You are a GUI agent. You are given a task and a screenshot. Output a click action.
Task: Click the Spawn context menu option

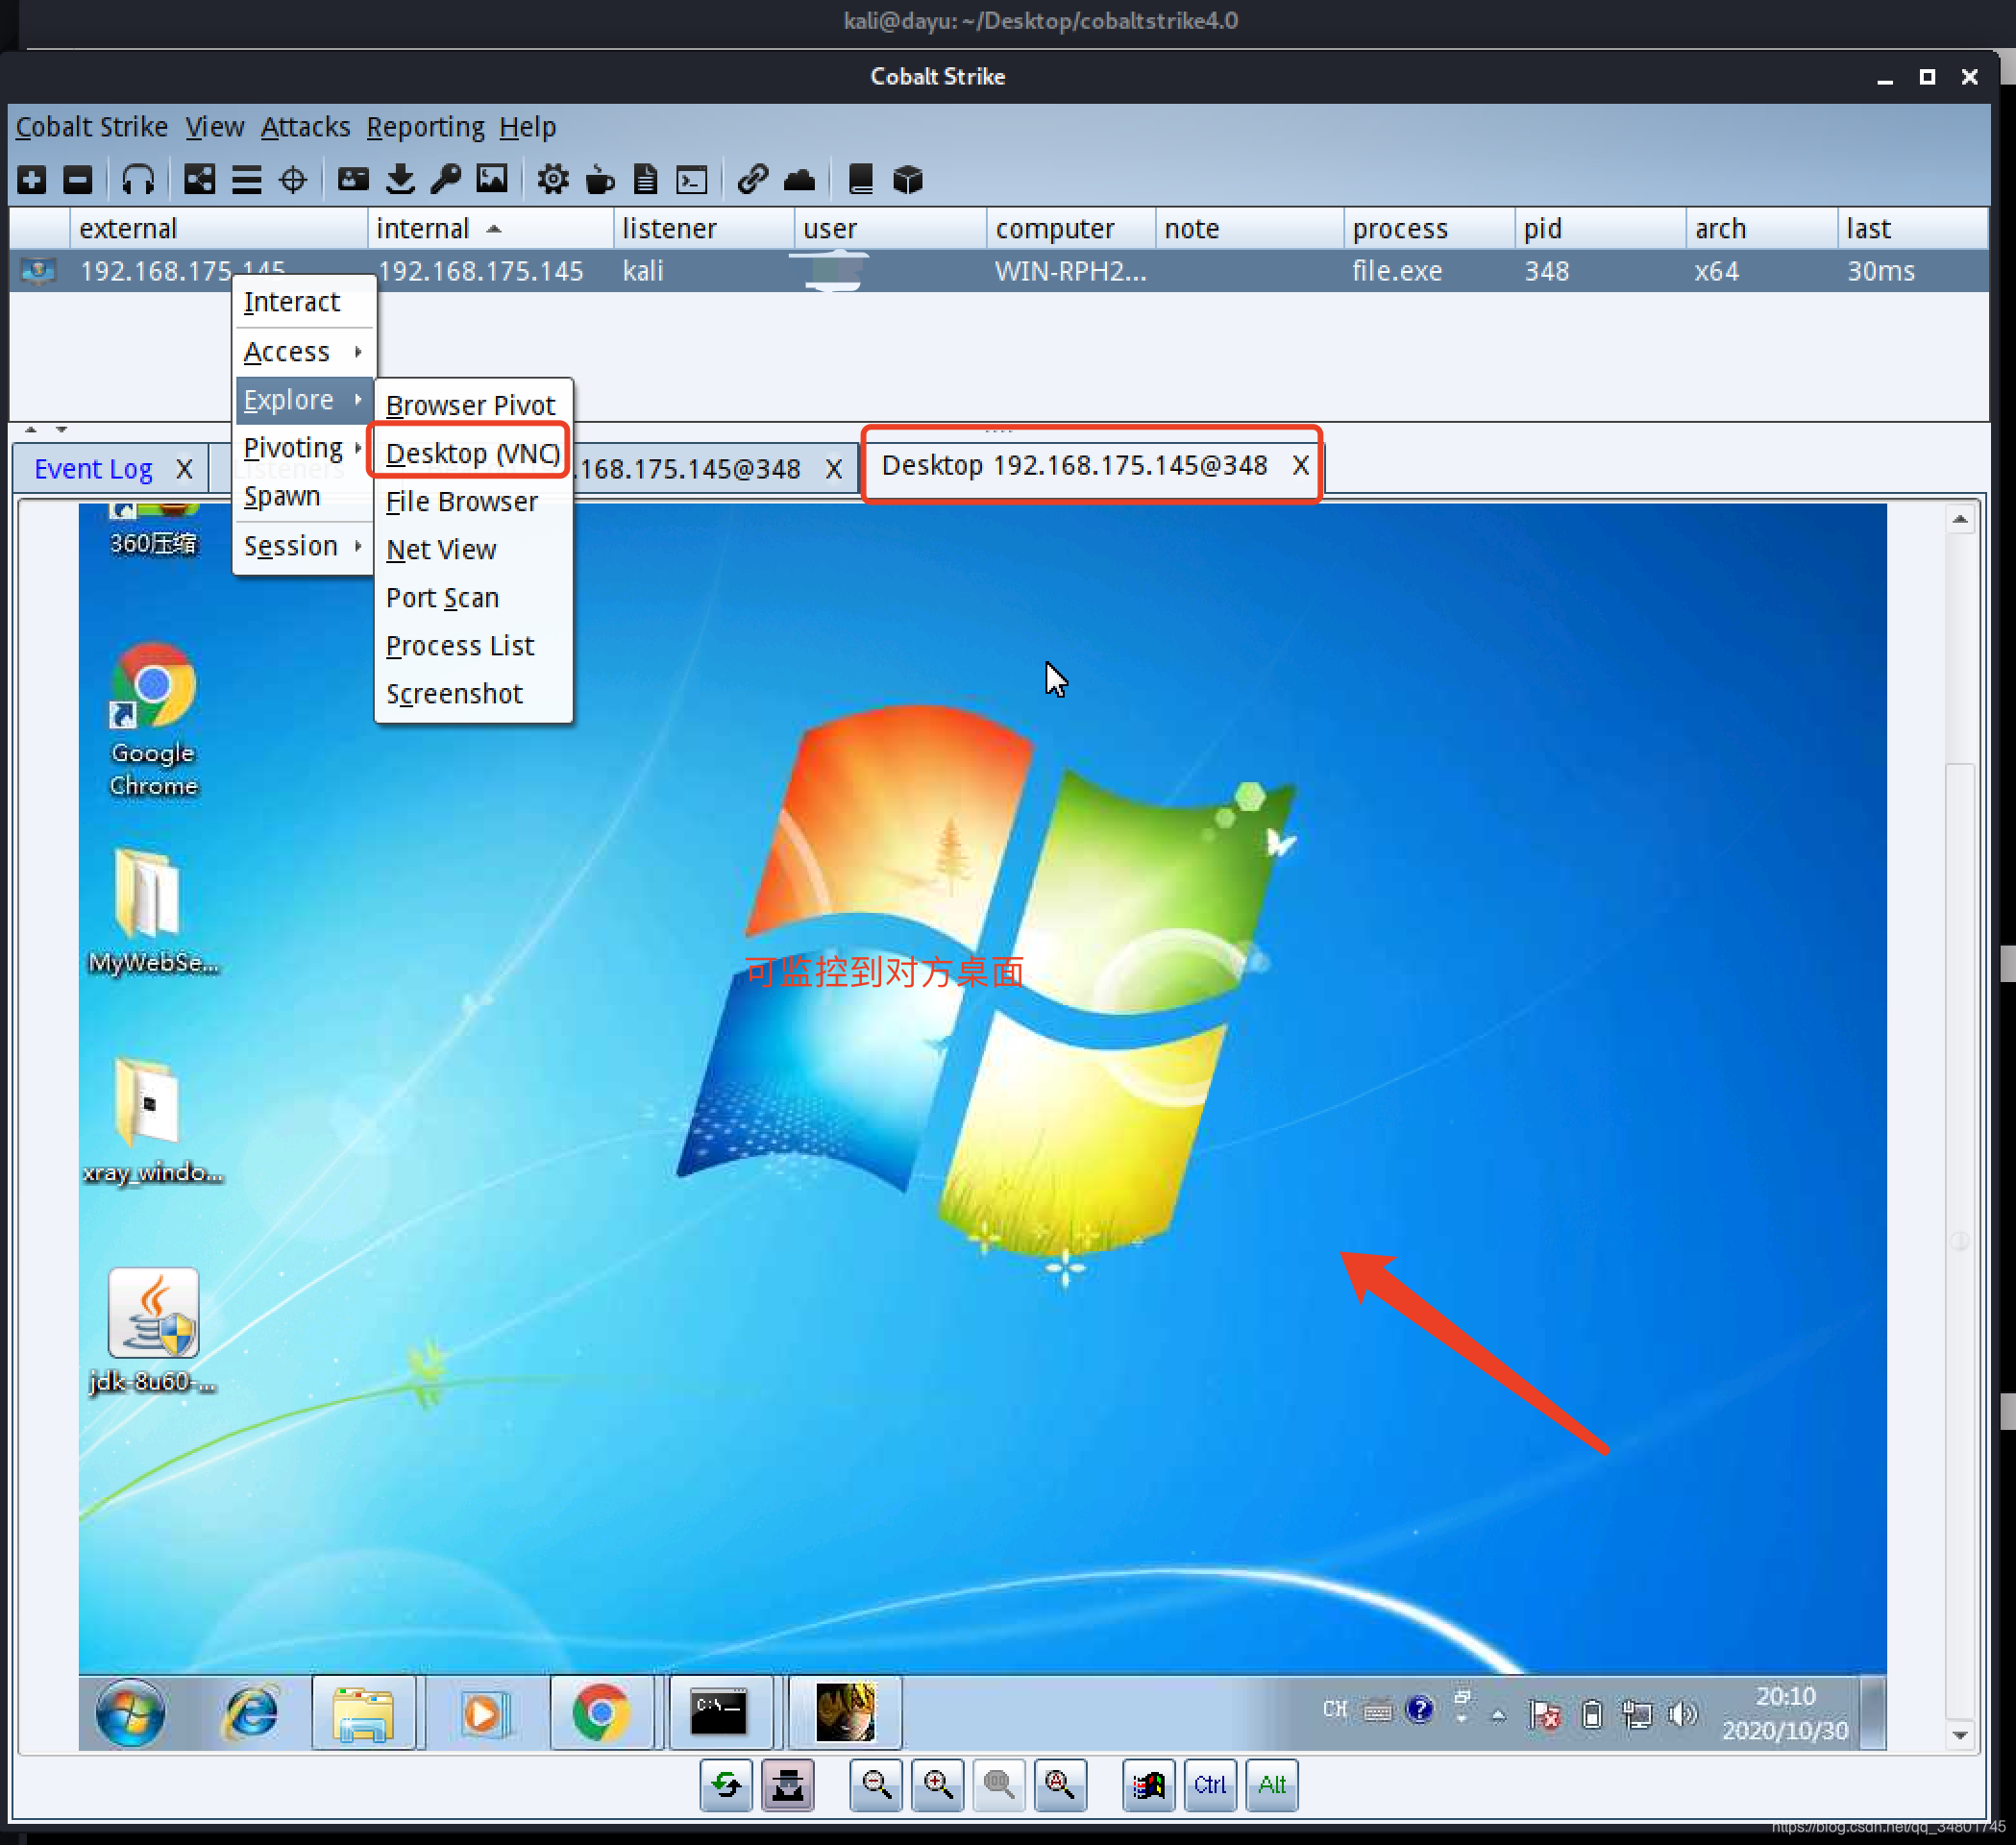click(283, 495)
